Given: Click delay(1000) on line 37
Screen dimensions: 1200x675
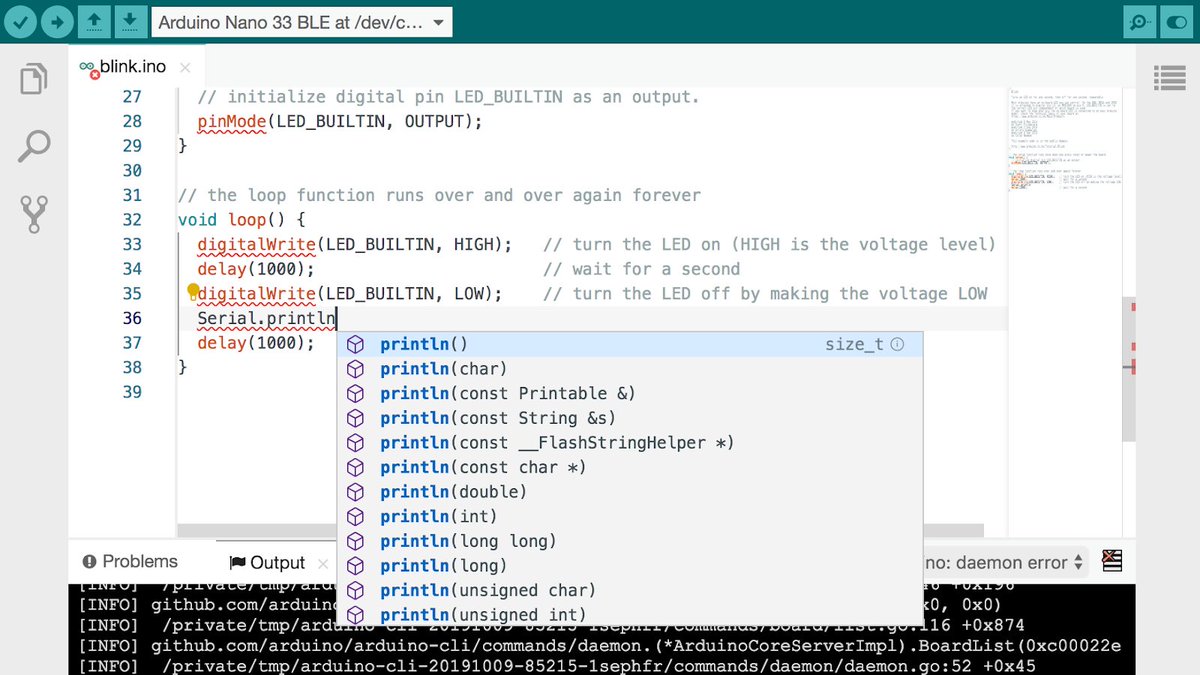Looking at the screenshot, I should pos(256,343).
